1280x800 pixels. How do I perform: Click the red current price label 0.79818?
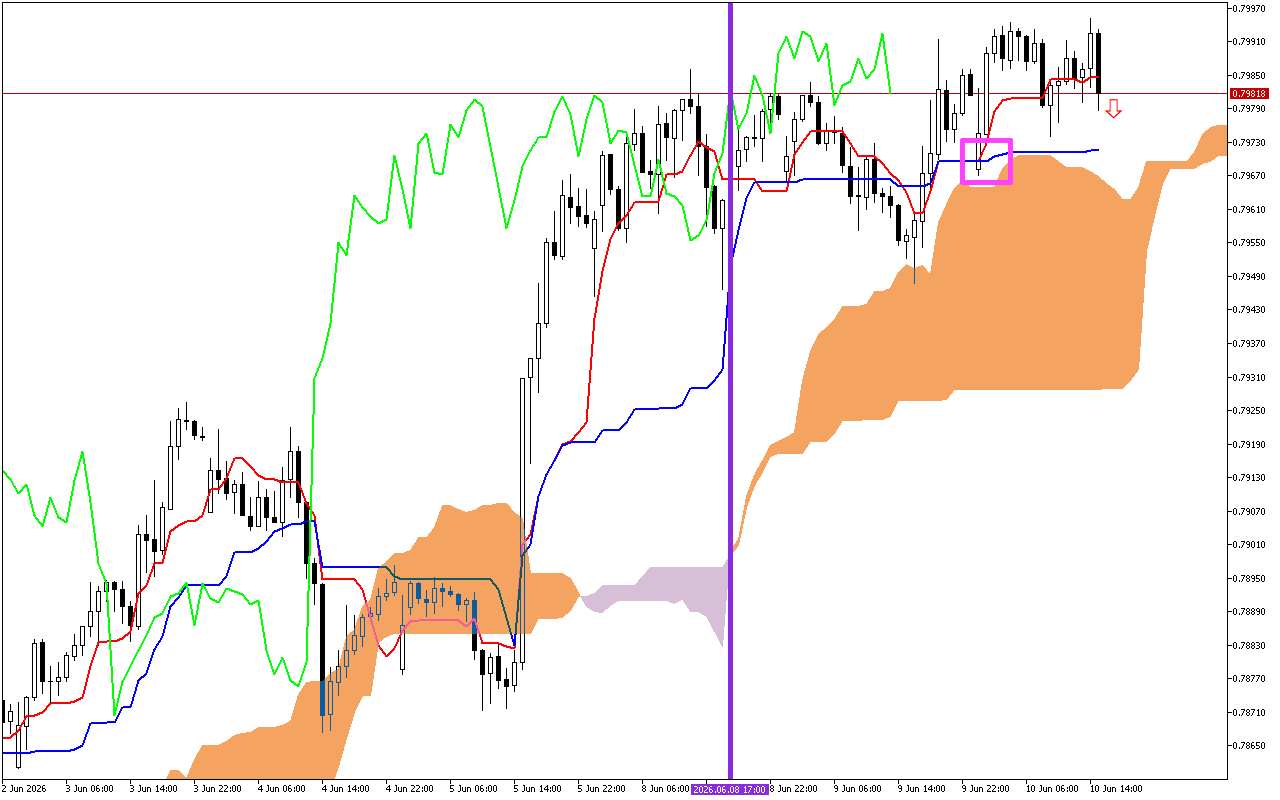1250,93
